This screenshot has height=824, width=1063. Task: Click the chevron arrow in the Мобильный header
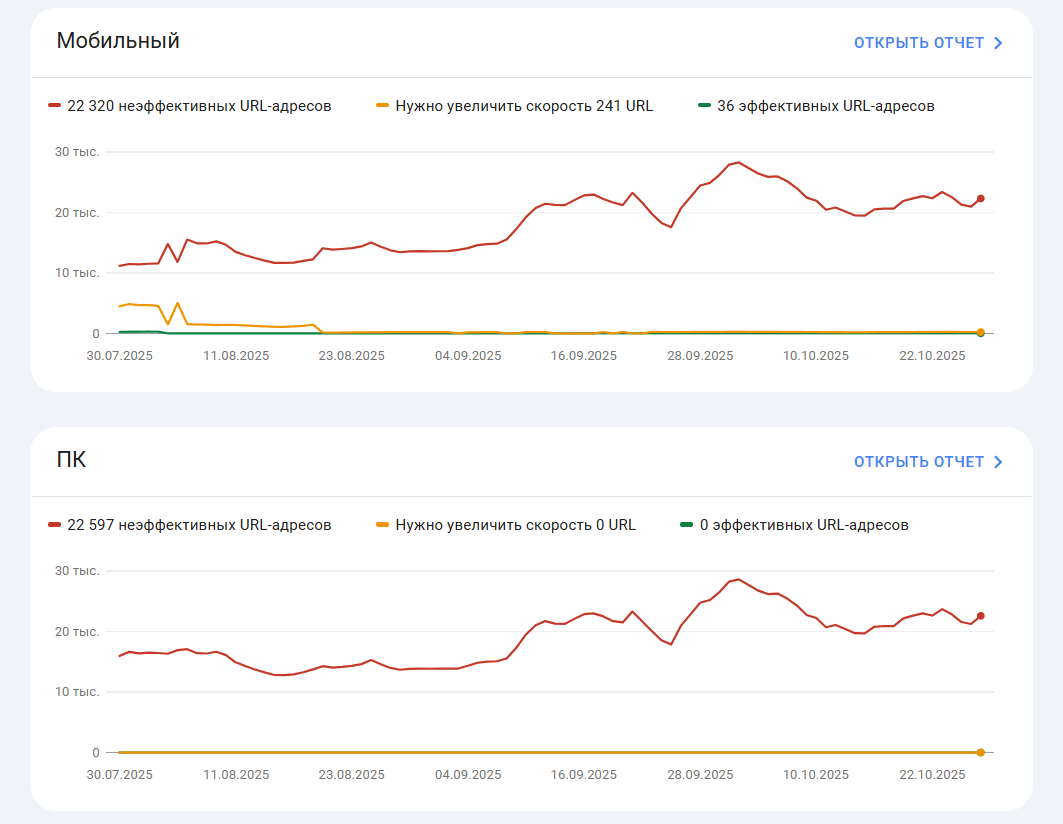(x=998, y=43)
